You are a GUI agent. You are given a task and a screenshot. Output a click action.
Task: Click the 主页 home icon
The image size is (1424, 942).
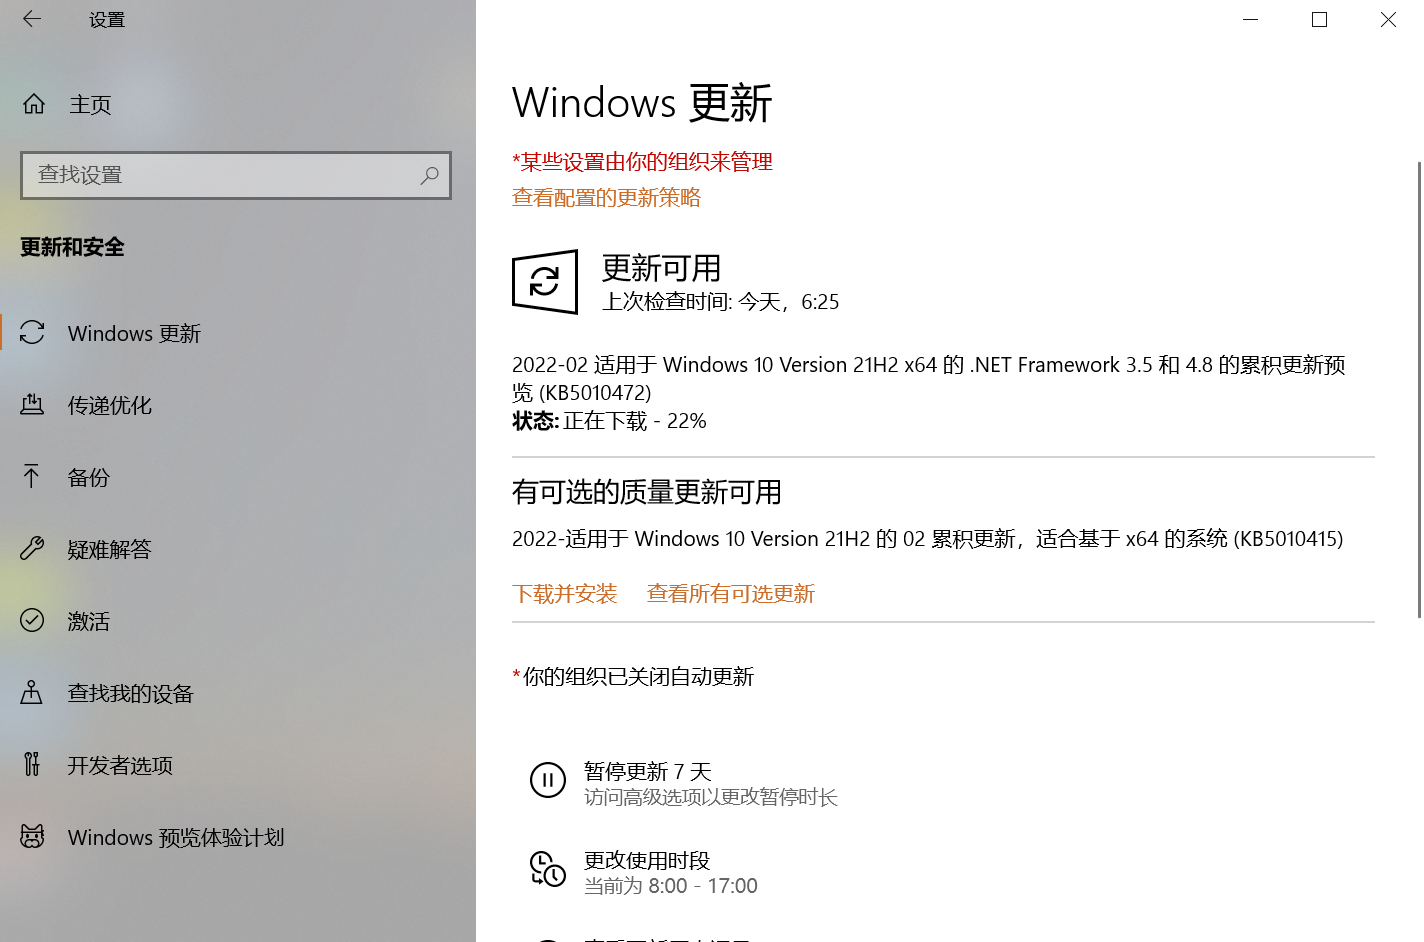(33, 103)
